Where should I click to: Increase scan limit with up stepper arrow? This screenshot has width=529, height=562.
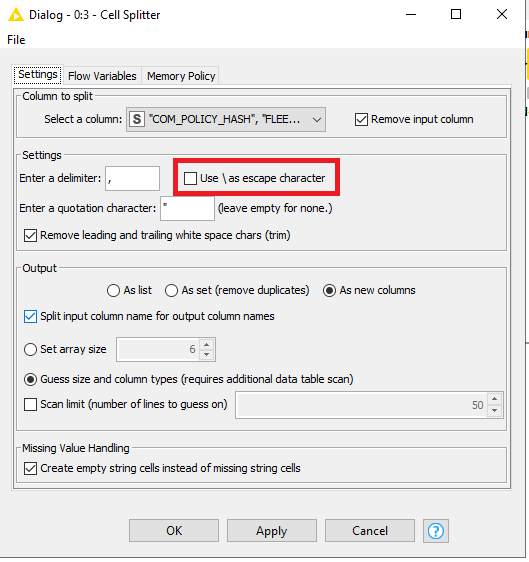(x=495, y=399)
